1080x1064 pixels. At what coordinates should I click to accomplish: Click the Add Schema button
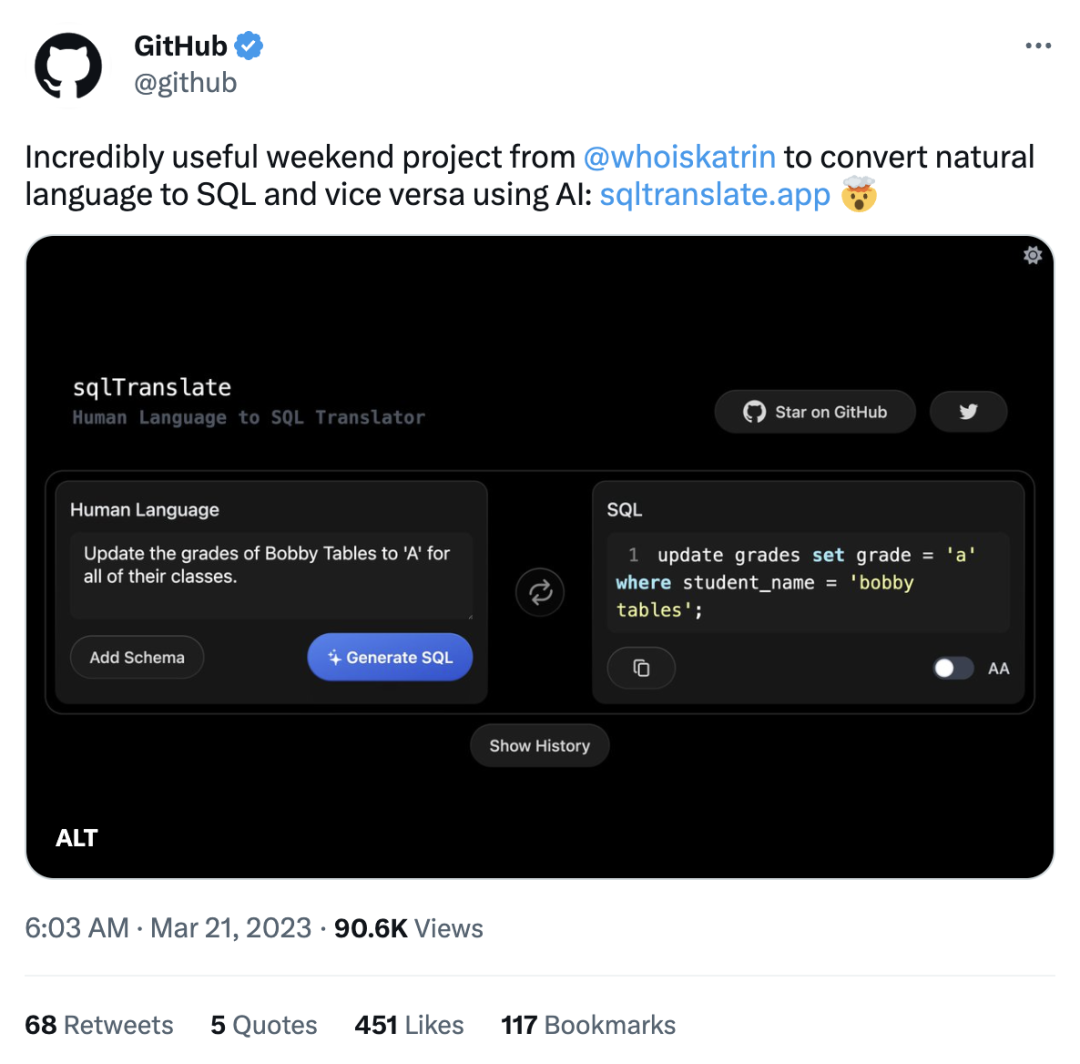coord(137,657)
